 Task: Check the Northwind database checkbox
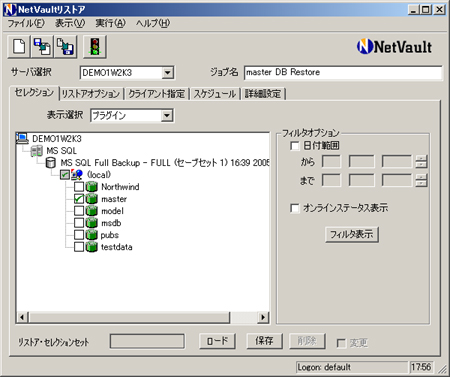click(x=79, y=187)
